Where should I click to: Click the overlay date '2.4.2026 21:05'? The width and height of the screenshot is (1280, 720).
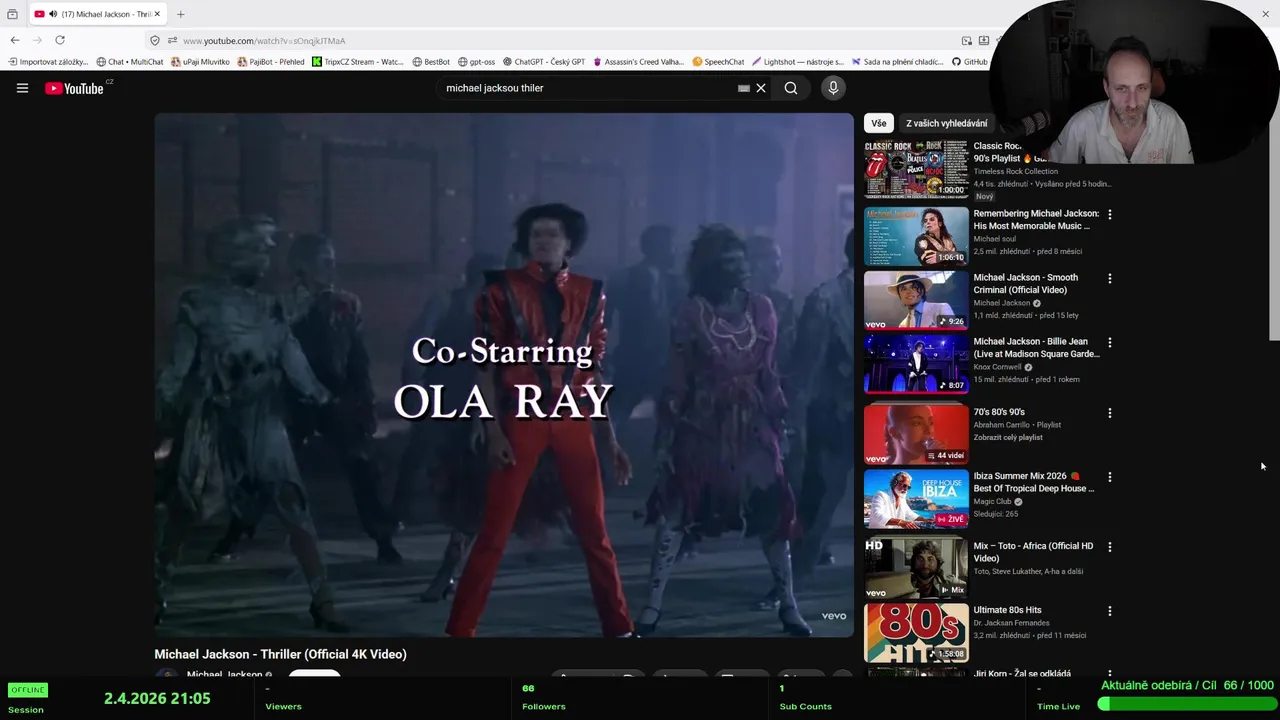click(157, 698)
